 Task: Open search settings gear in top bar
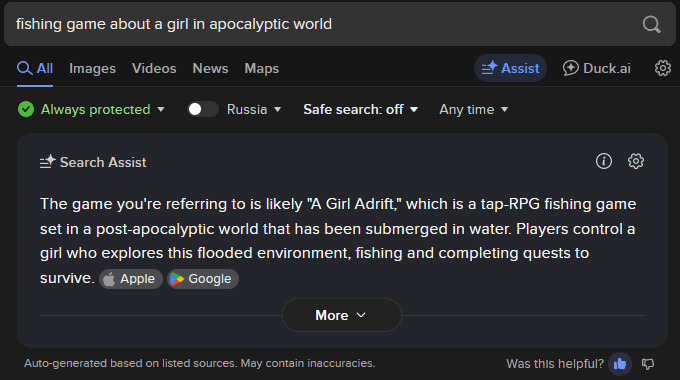coord(663,68)
